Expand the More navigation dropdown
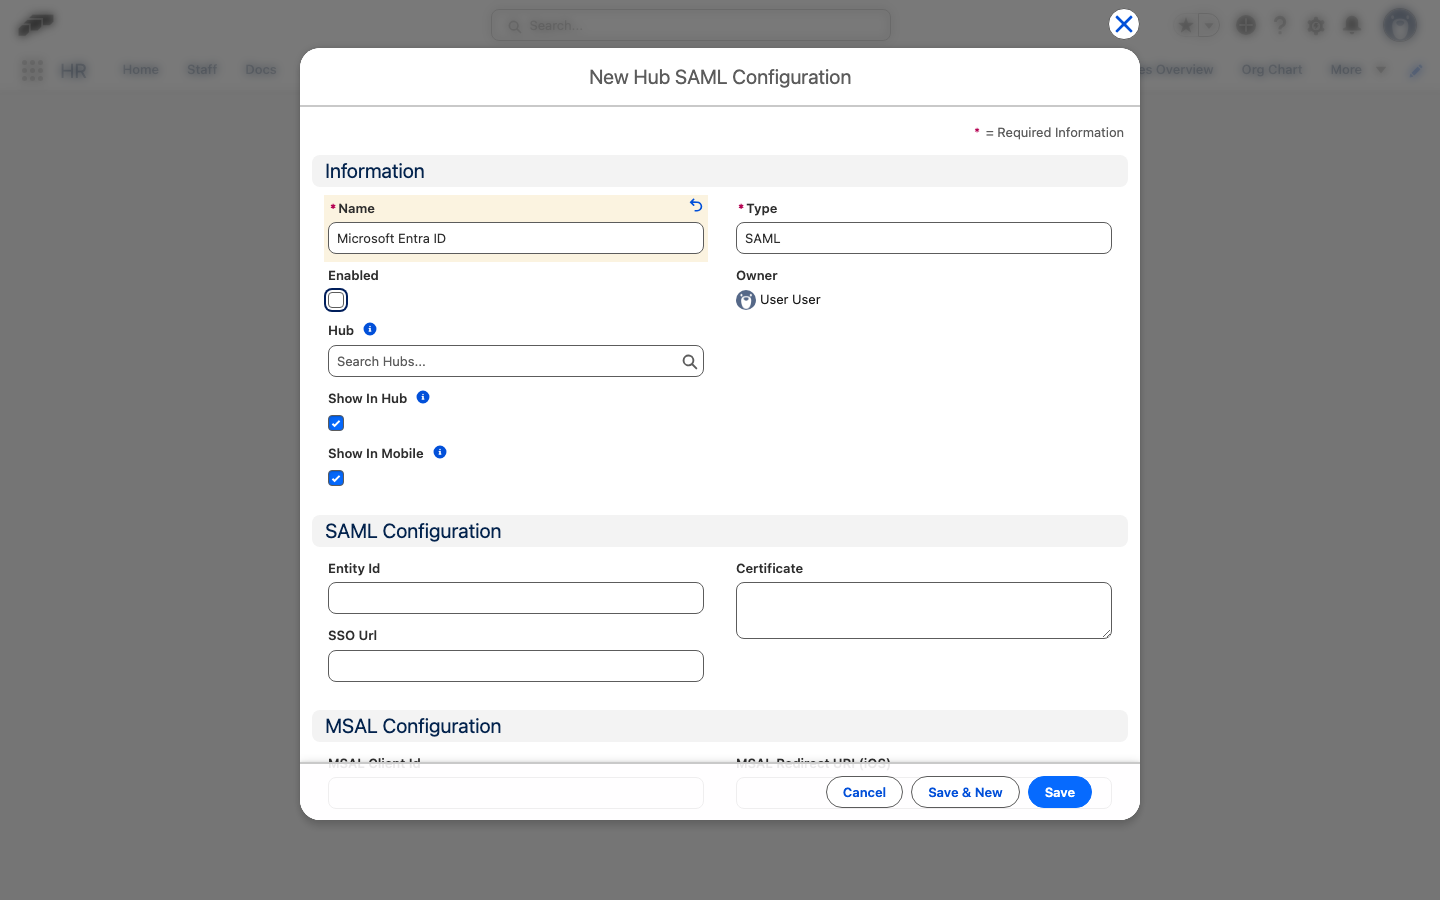This screenshot has width=1440, height=900. click(1358, 70)
